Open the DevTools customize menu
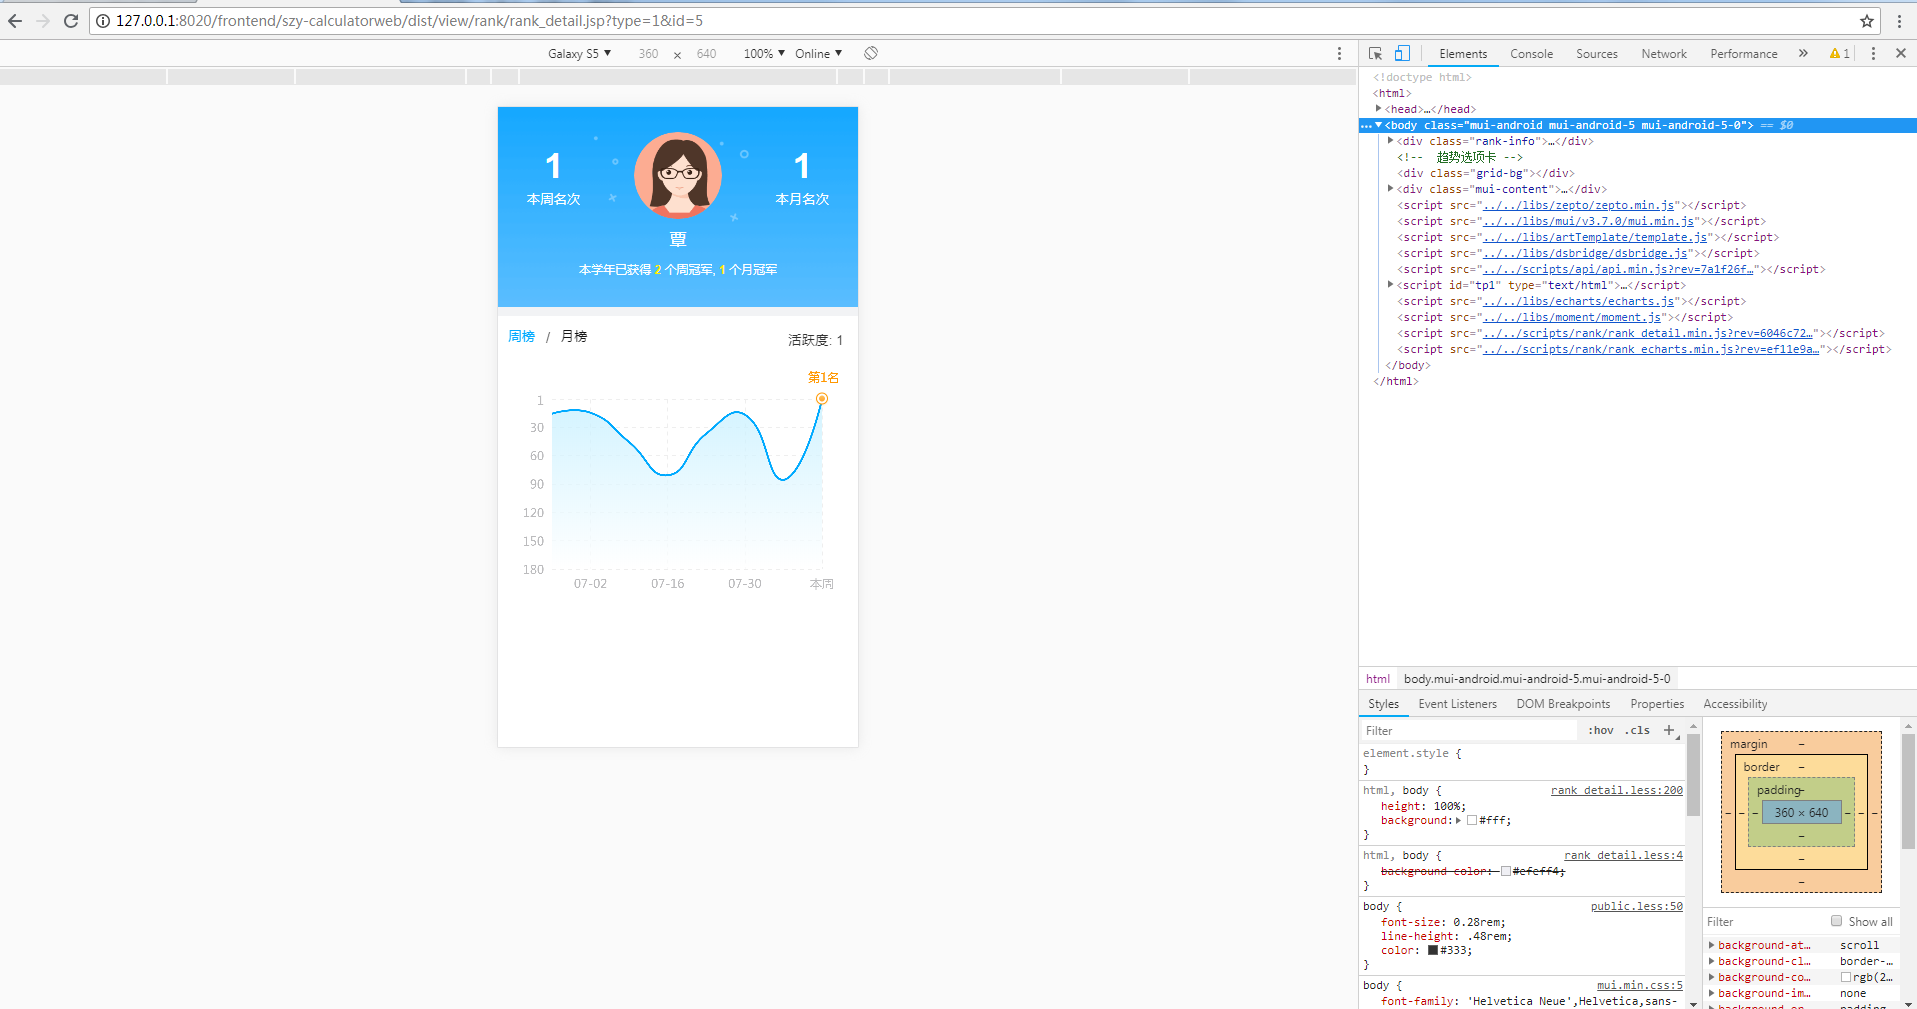Viewport: 1917px width, 1009px height. pyautogui.click(x=1873, y=53)
